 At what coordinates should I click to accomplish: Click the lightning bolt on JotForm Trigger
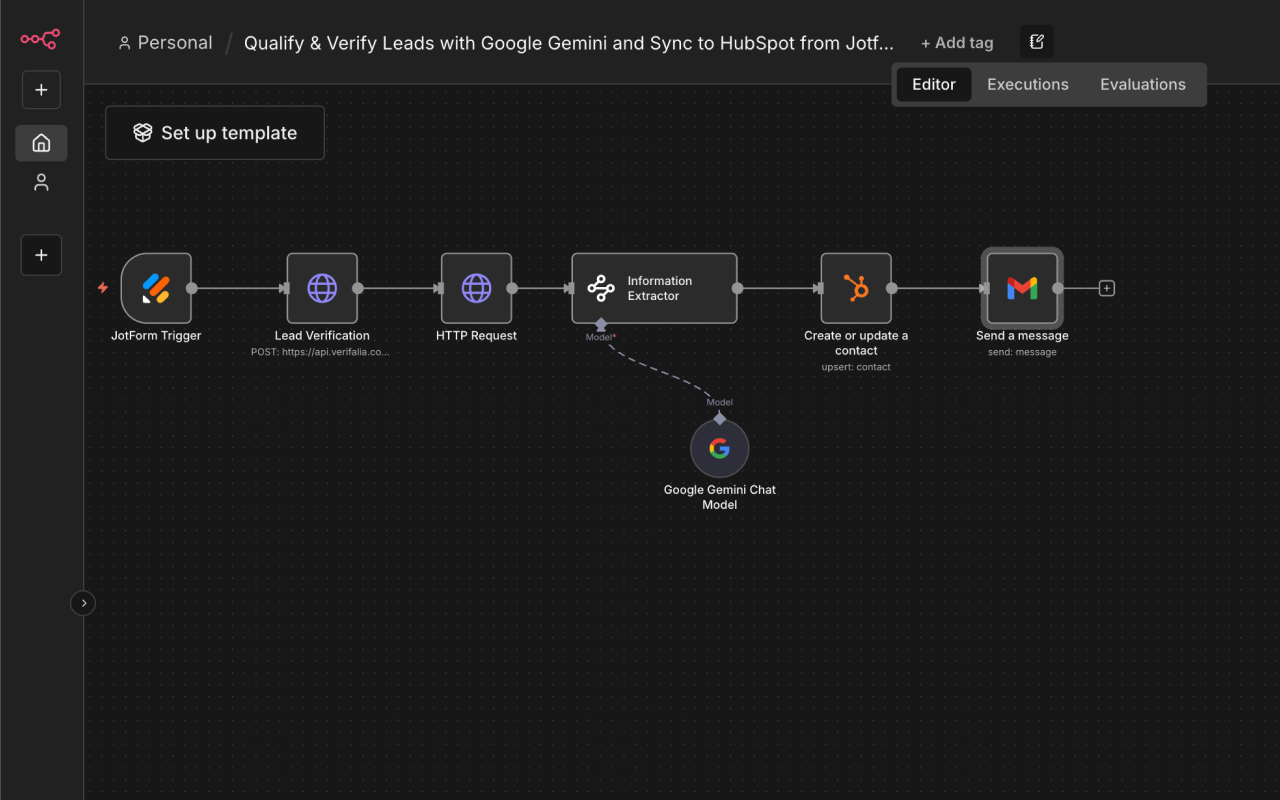click(x=103, y=287)
